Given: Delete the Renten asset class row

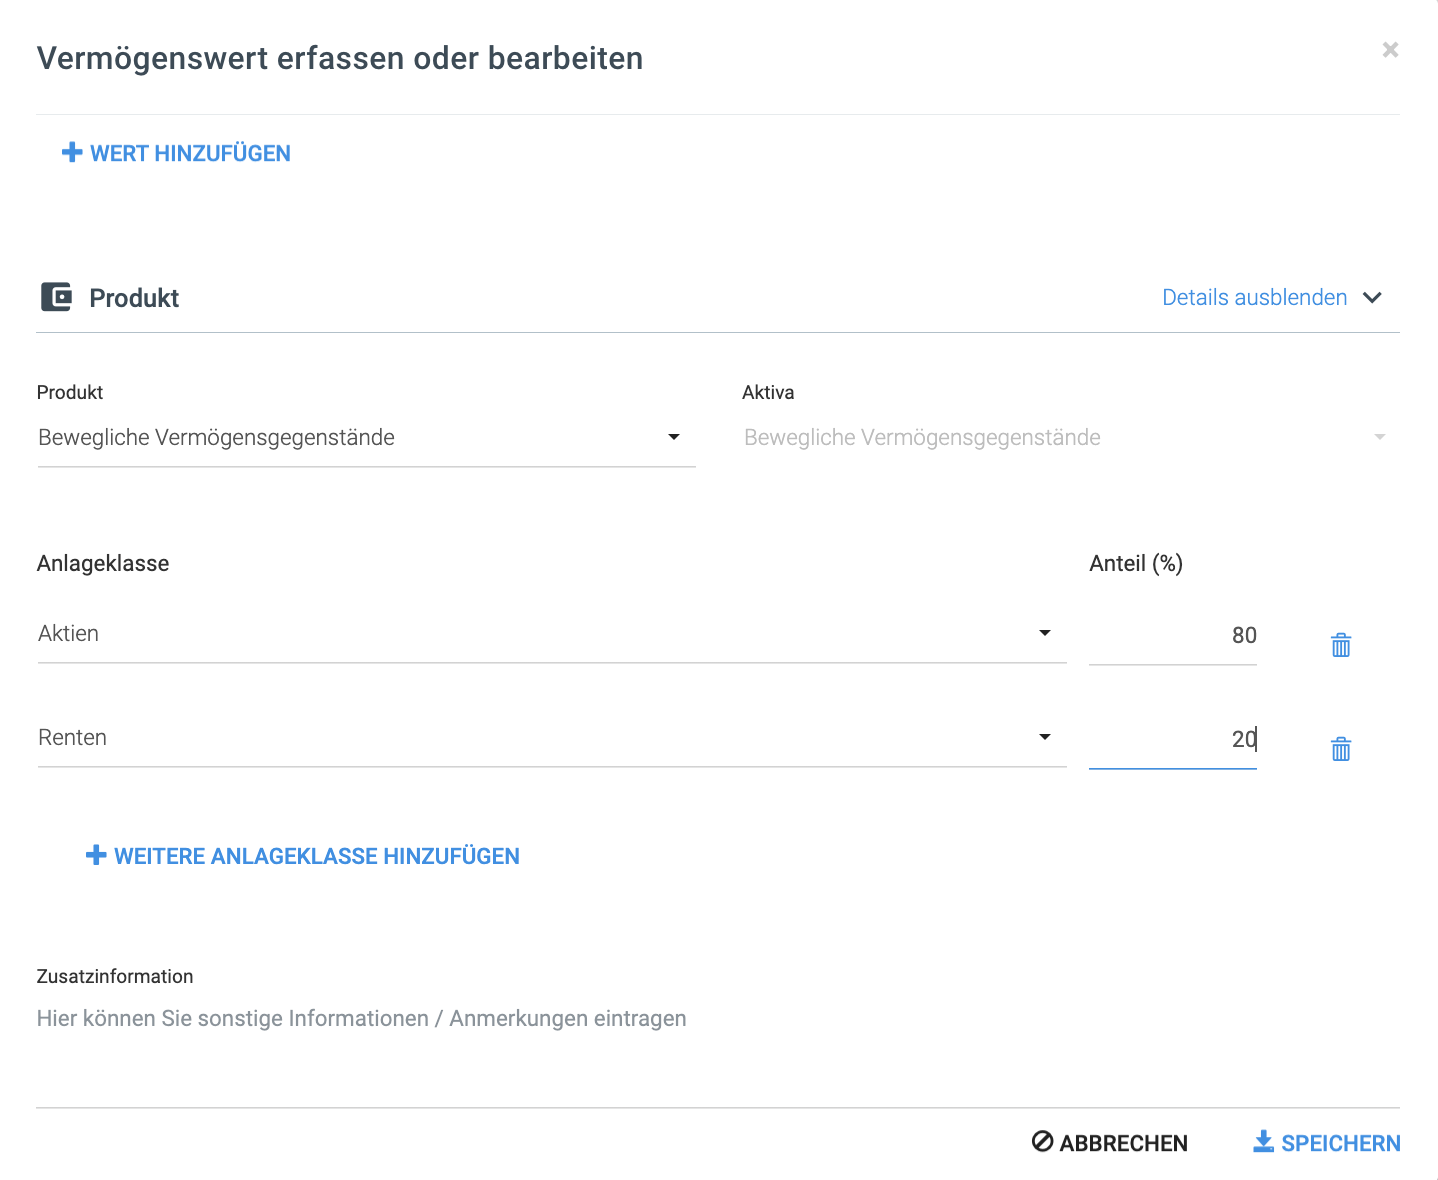Looking at the screenshot, I should point(1340,748).
